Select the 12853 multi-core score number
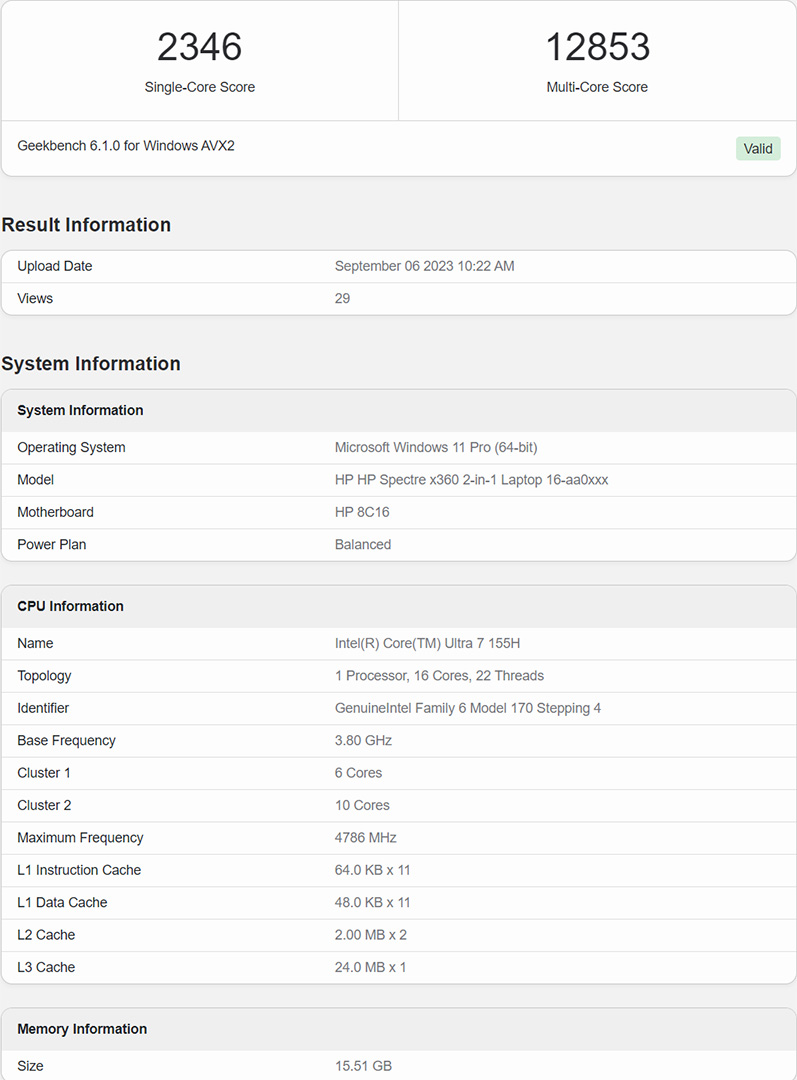Screen dimensions: 797x1080 pos(597,47)
